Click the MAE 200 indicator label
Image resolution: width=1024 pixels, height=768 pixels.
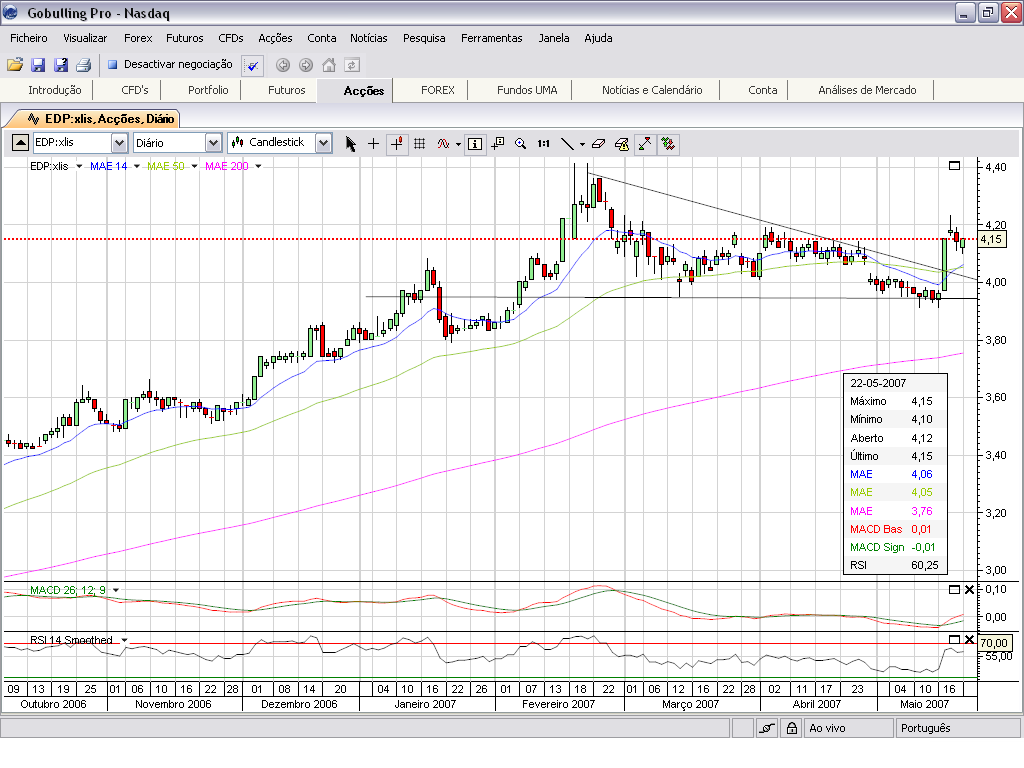226,166
